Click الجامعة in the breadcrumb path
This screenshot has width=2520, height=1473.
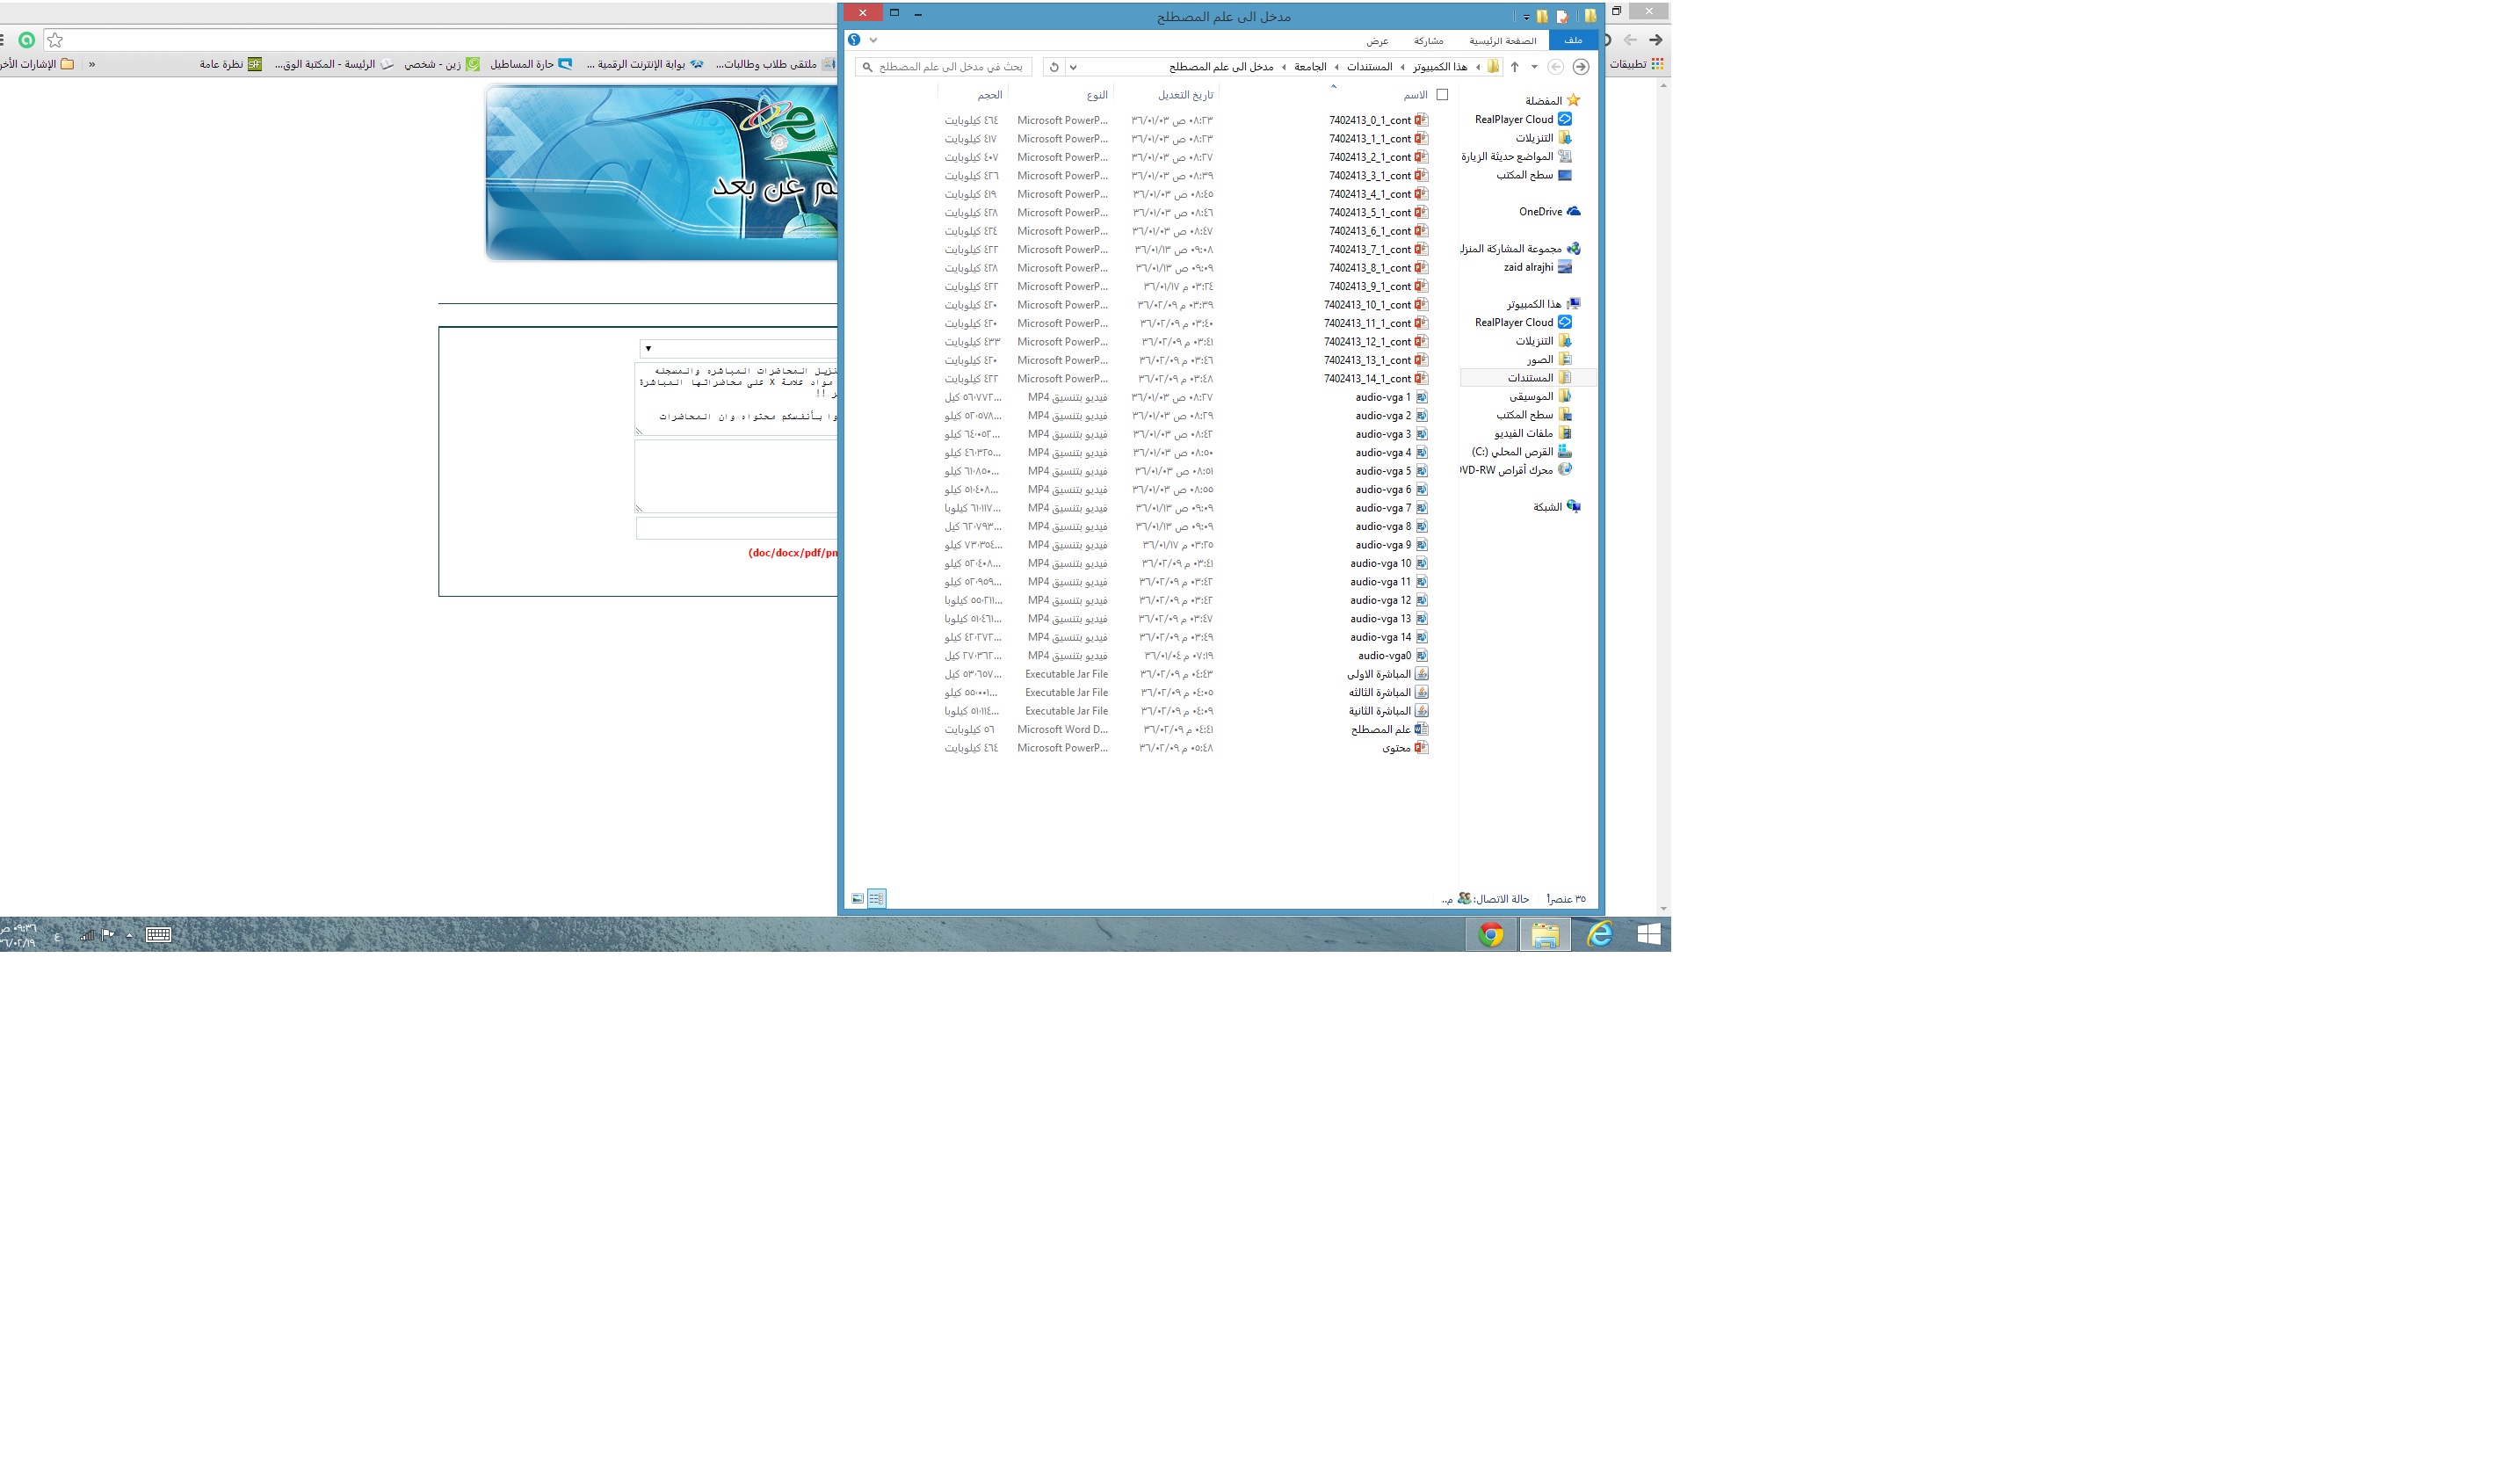pyautogui.click(x=1310, y=67)
